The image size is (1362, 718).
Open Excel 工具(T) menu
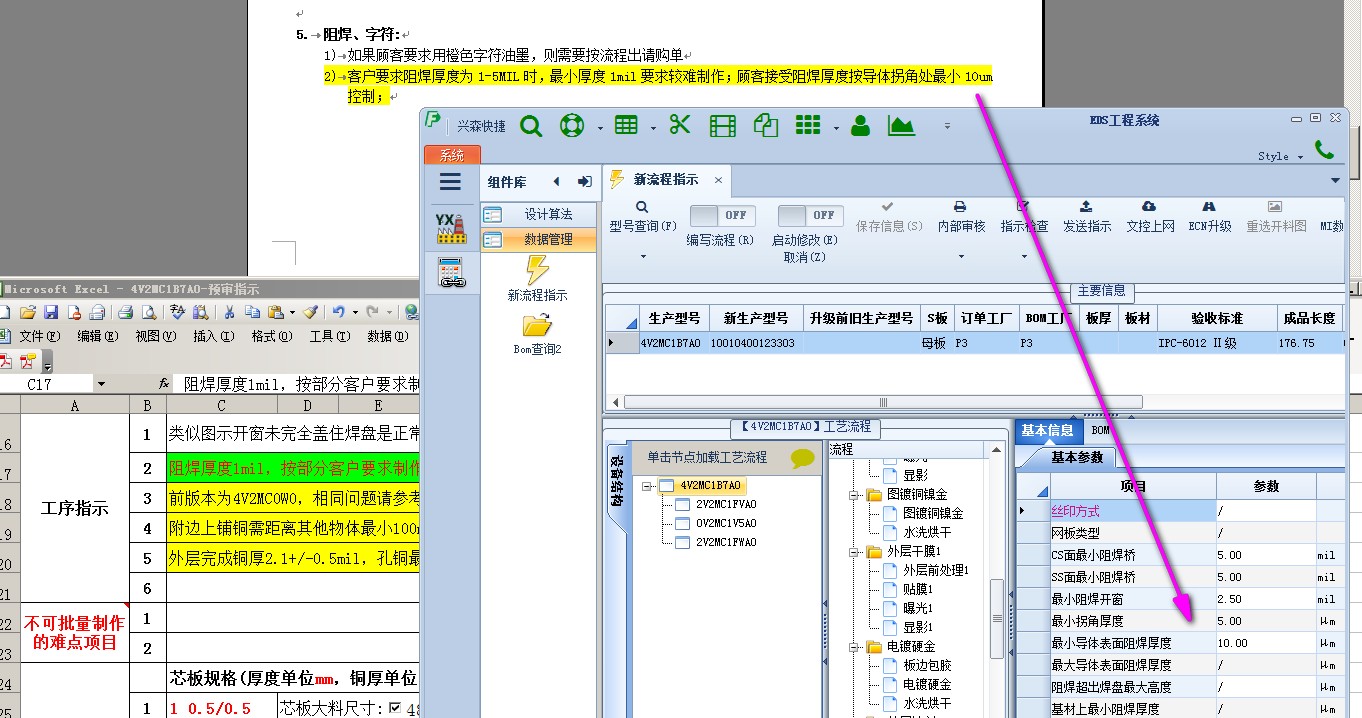point(328,336)
